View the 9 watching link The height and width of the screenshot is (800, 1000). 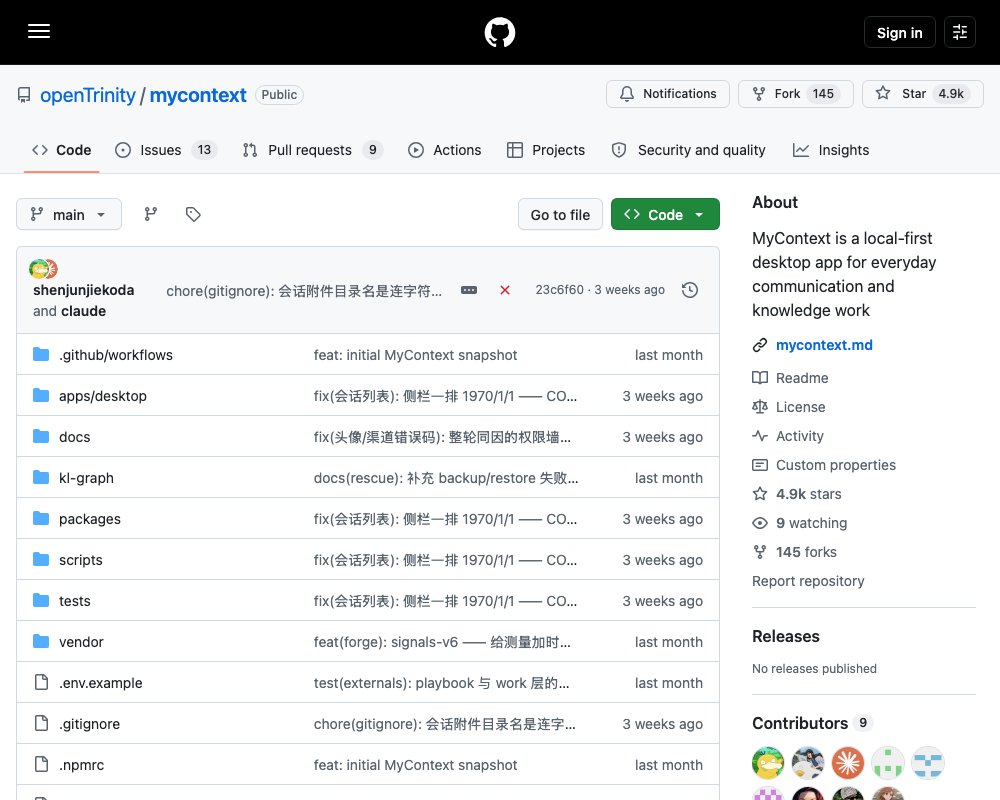click(811, 523)
